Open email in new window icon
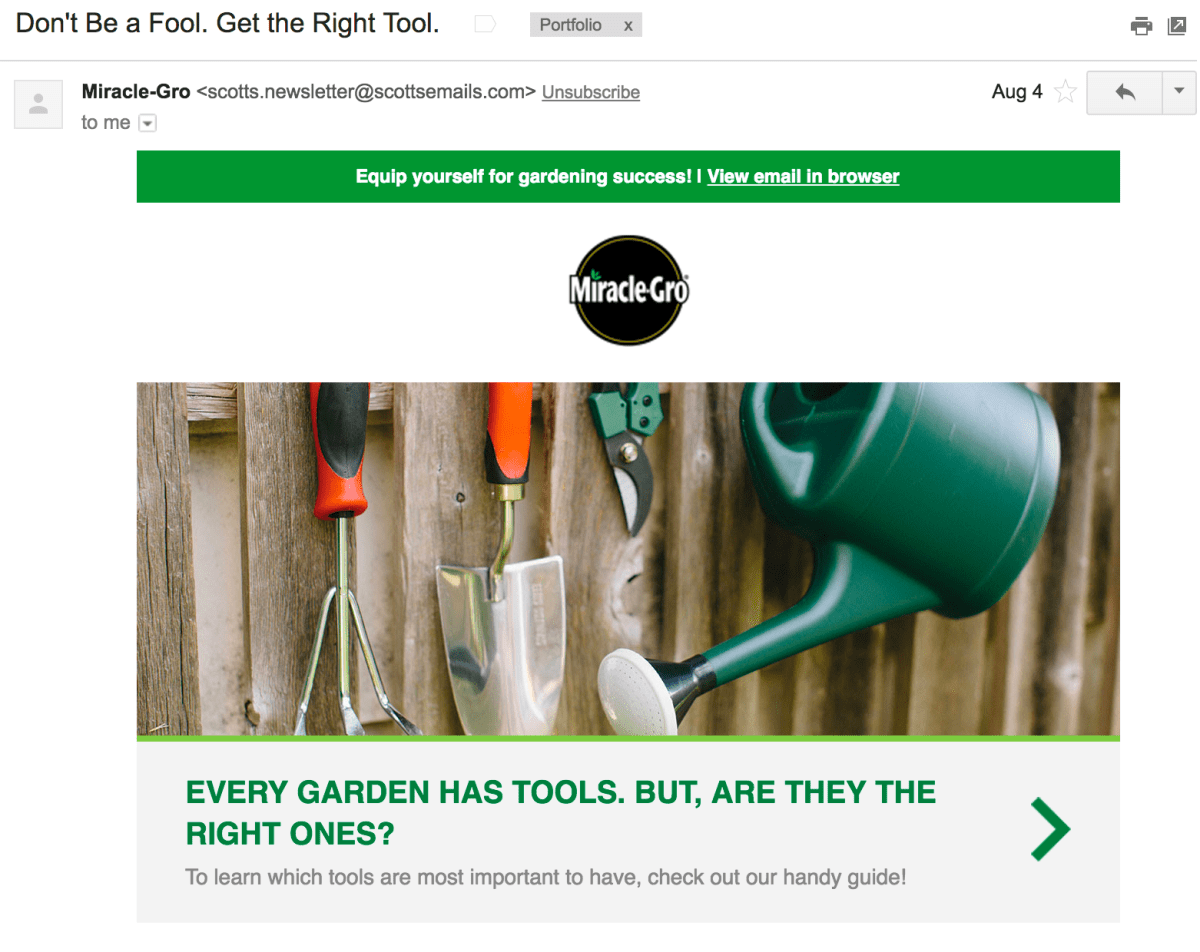 [1176, 26]
